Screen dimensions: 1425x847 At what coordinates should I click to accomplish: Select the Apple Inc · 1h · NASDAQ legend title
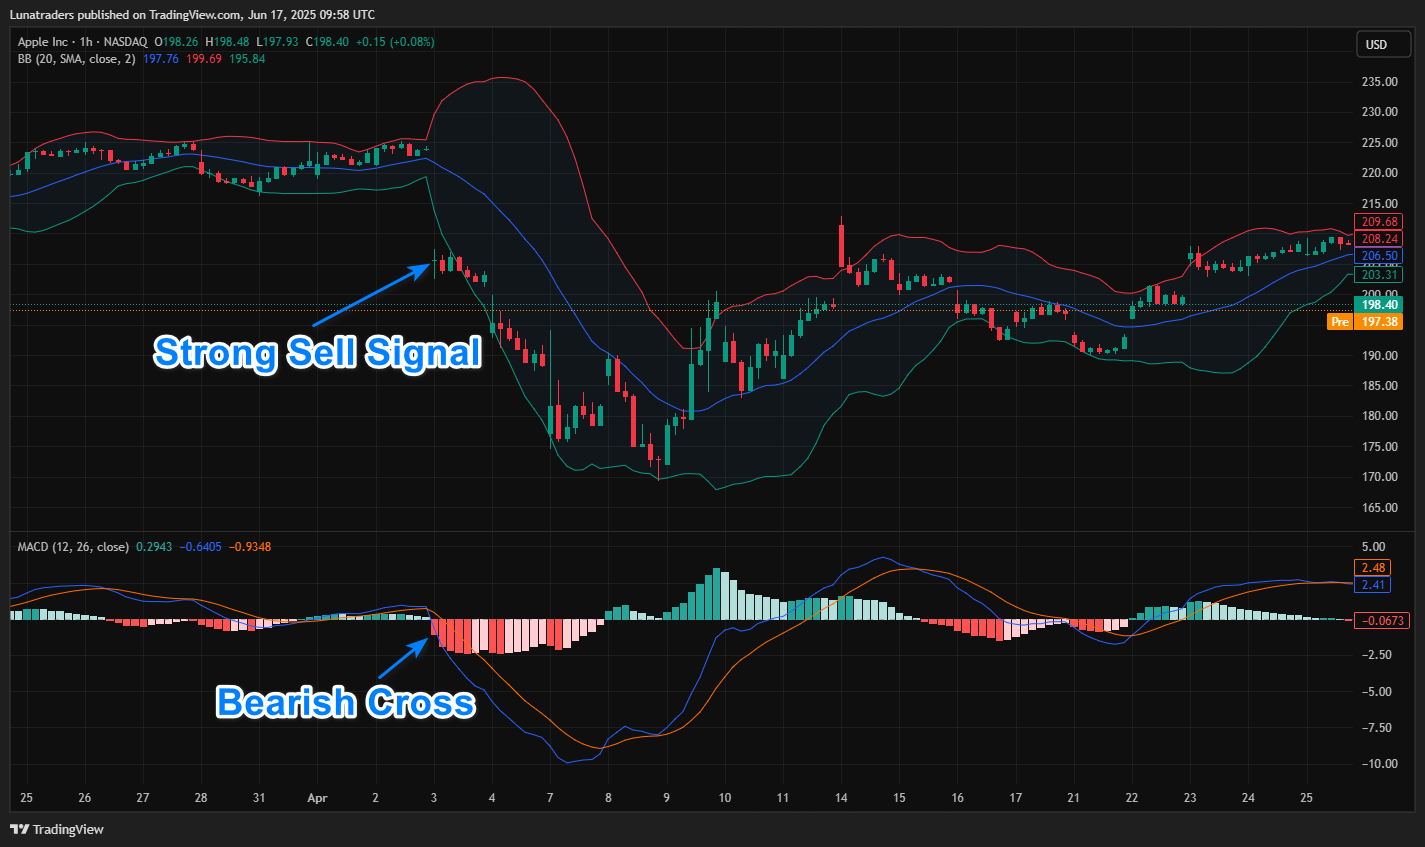pos(82,42)
